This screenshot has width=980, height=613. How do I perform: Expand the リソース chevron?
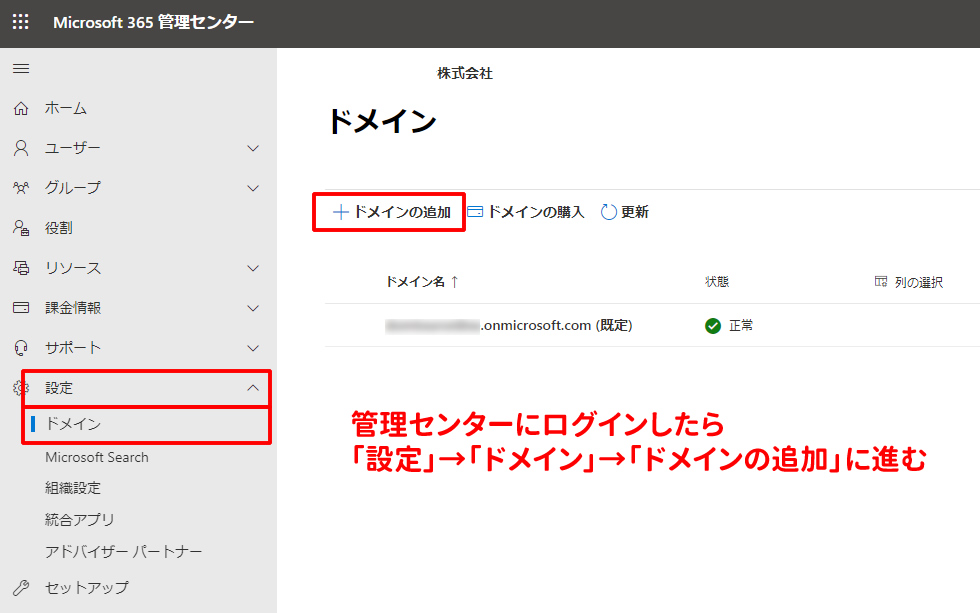point(252,268)
